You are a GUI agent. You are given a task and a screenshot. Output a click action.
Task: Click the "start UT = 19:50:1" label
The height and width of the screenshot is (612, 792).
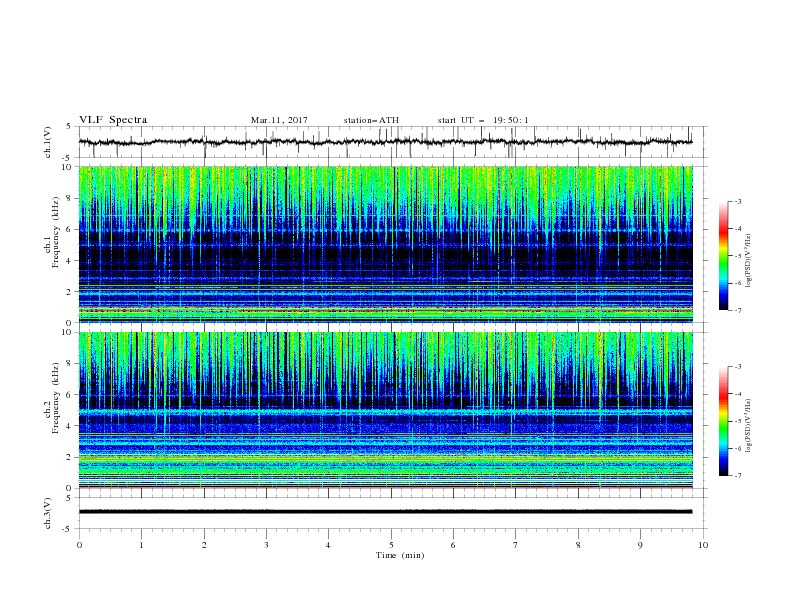(x=483, y=120)
